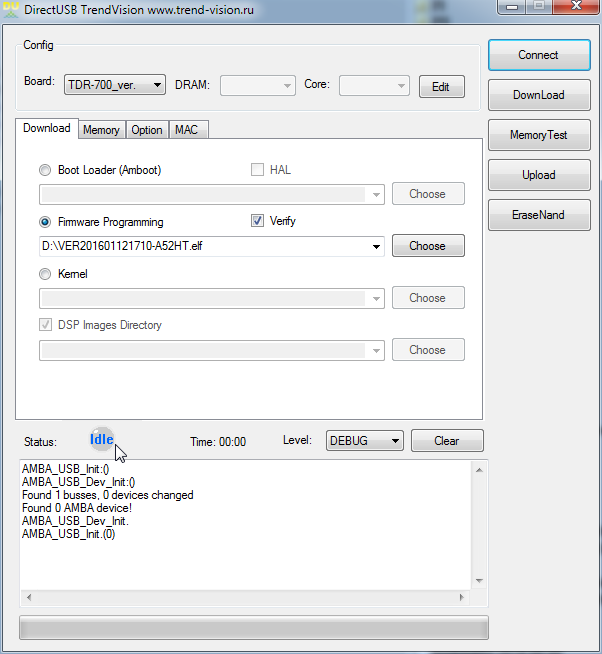Click the Upload button
Viewport: 602px width, 654px height.
[538, 175]
